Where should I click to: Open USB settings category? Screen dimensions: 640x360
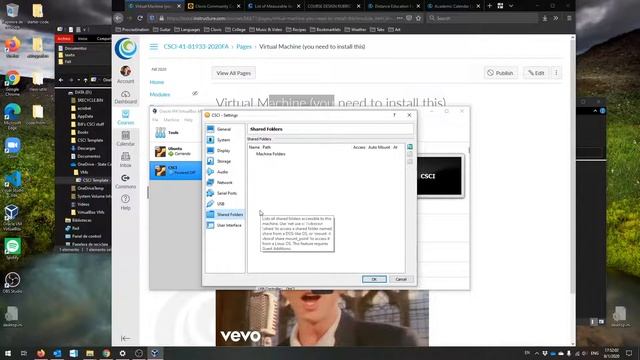pos(220,204)
